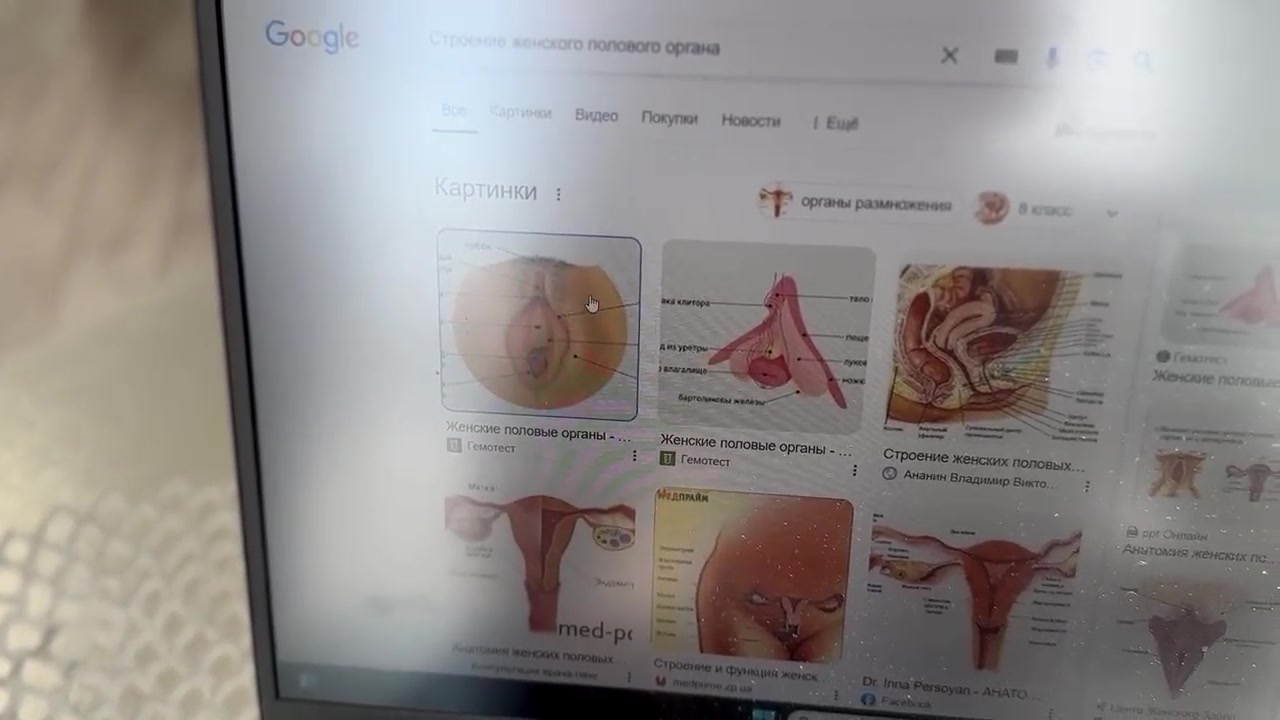1280x720 pixels.
Task: Expand the Ещё more options menu
Action: (x=836, y=123)
